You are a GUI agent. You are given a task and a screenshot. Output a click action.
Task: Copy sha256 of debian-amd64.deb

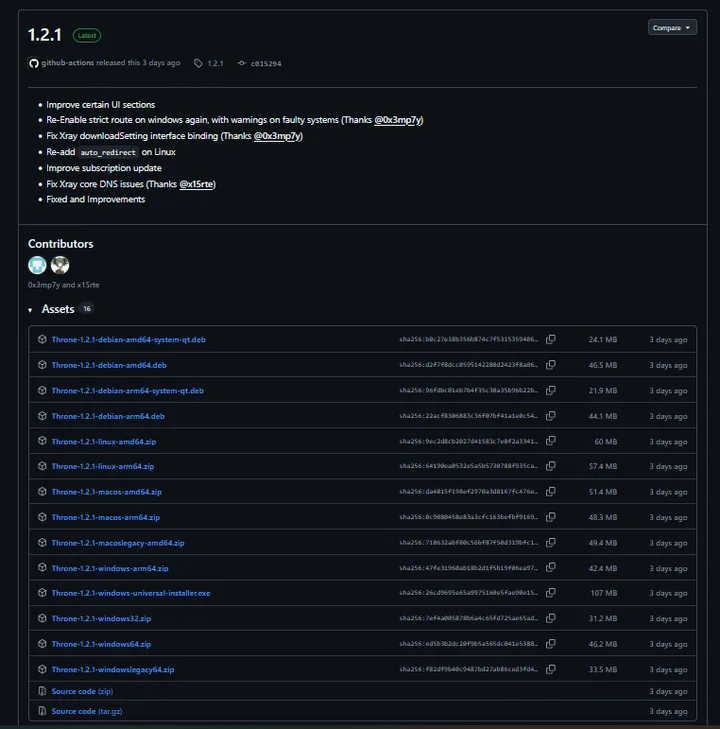click(551, 364)
